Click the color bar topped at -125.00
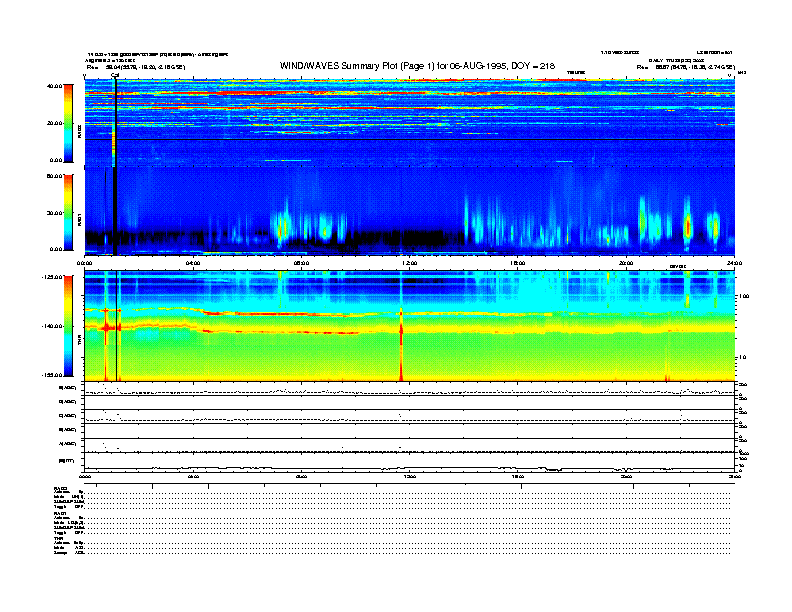792x612 pixels. click(x=68, y=326)
